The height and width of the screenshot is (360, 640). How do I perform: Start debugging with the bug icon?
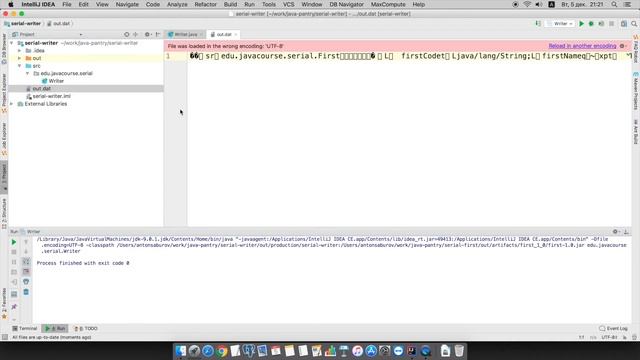591,24
